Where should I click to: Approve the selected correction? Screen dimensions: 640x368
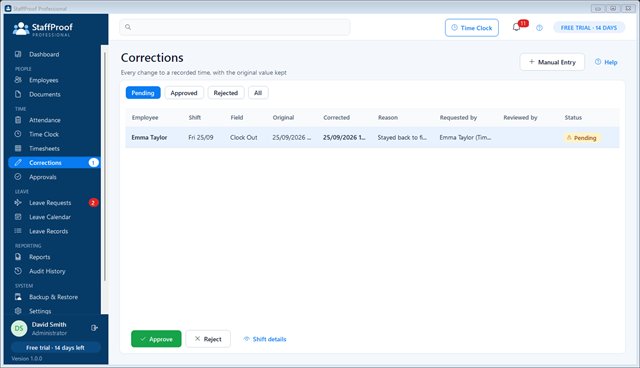tap(156, 339)
